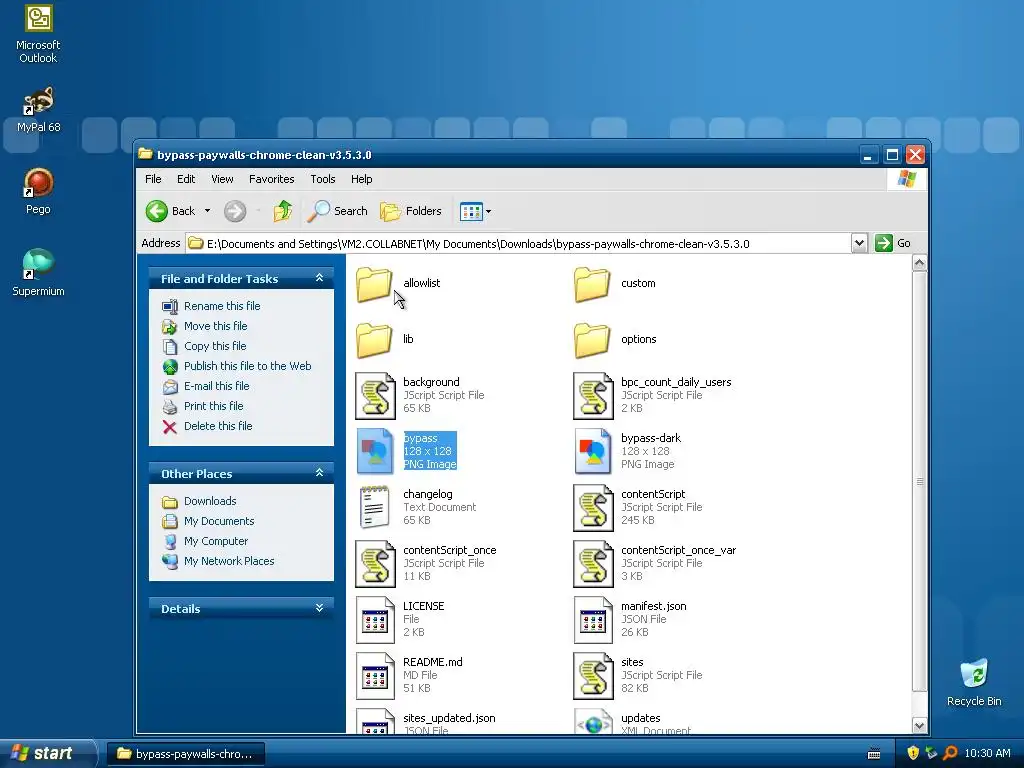Click the scrollbar up arrow
Screen dimensions: 1024x768
click(x=919, y=263)
